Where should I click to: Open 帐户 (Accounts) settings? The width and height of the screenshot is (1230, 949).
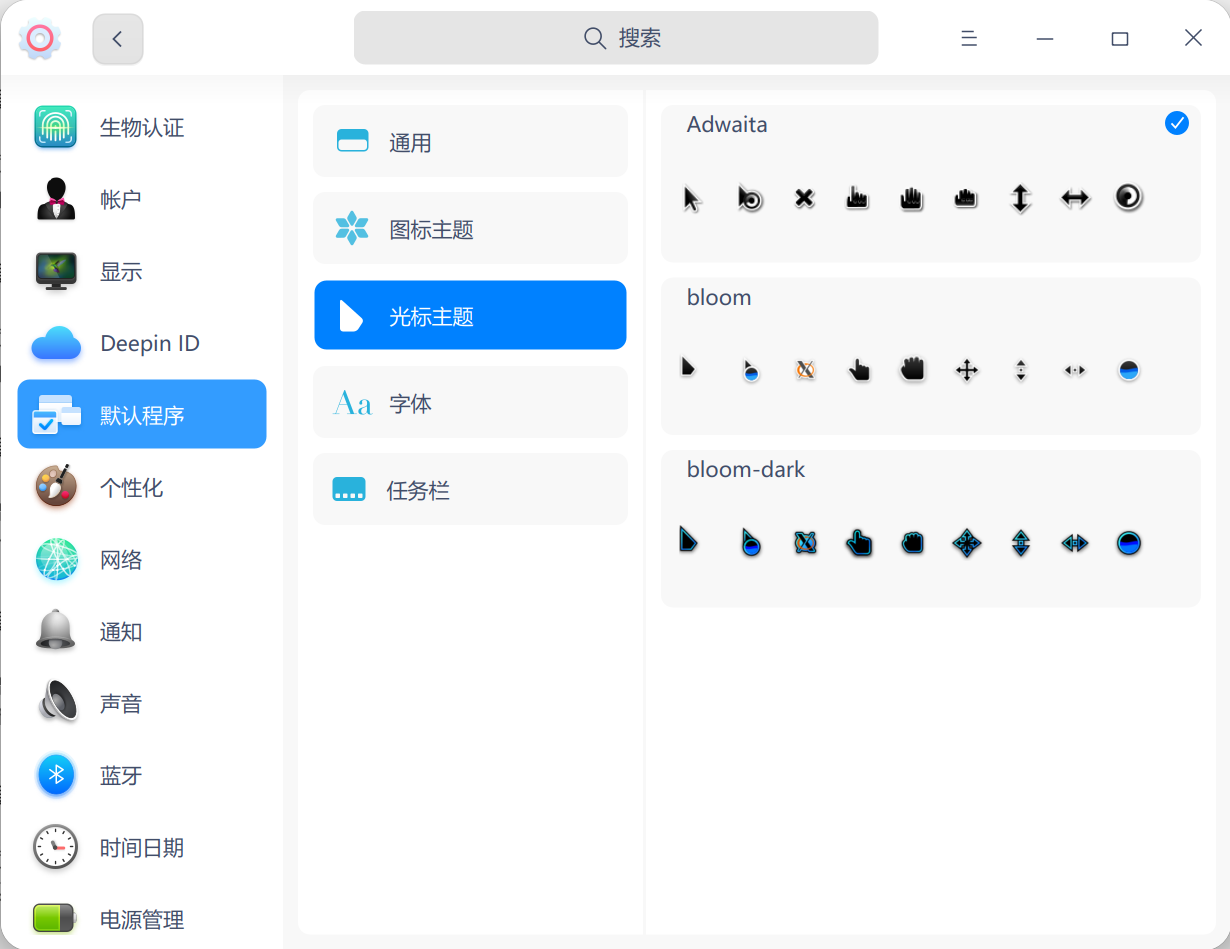tap(55, 199)
